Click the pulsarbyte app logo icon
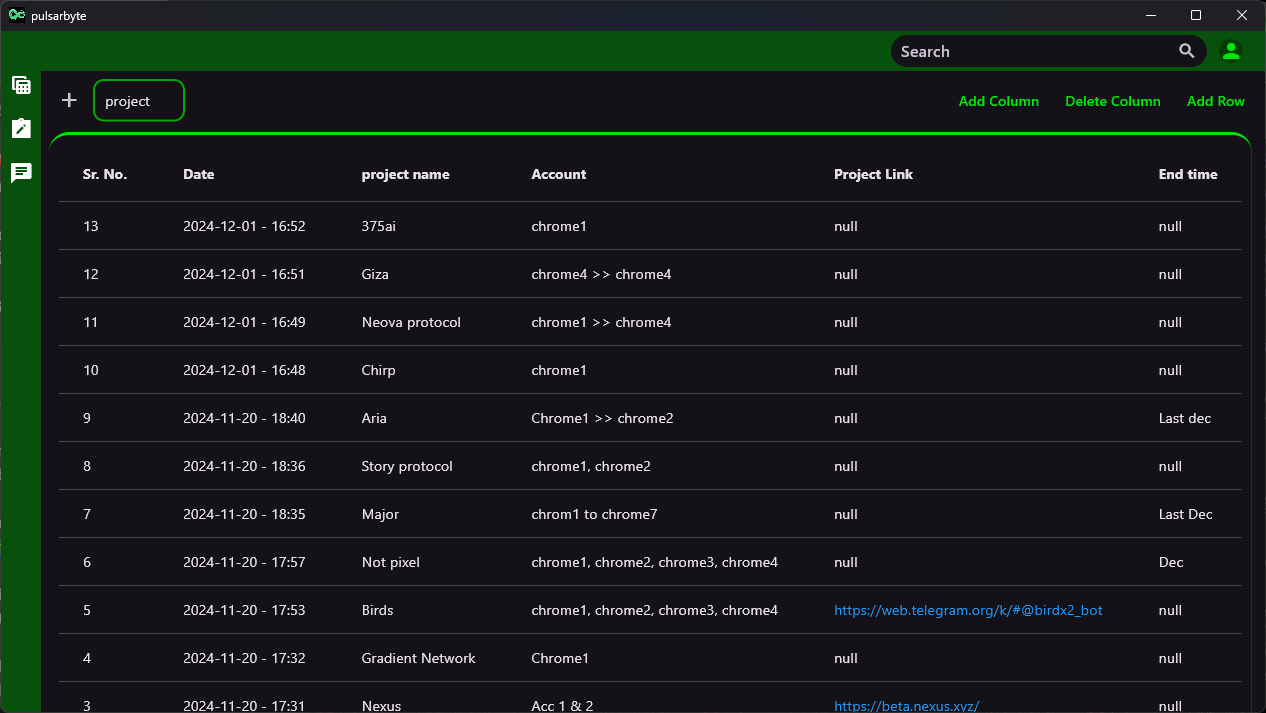Viewport: 1266px width, 713px height. tap(16, 15)
